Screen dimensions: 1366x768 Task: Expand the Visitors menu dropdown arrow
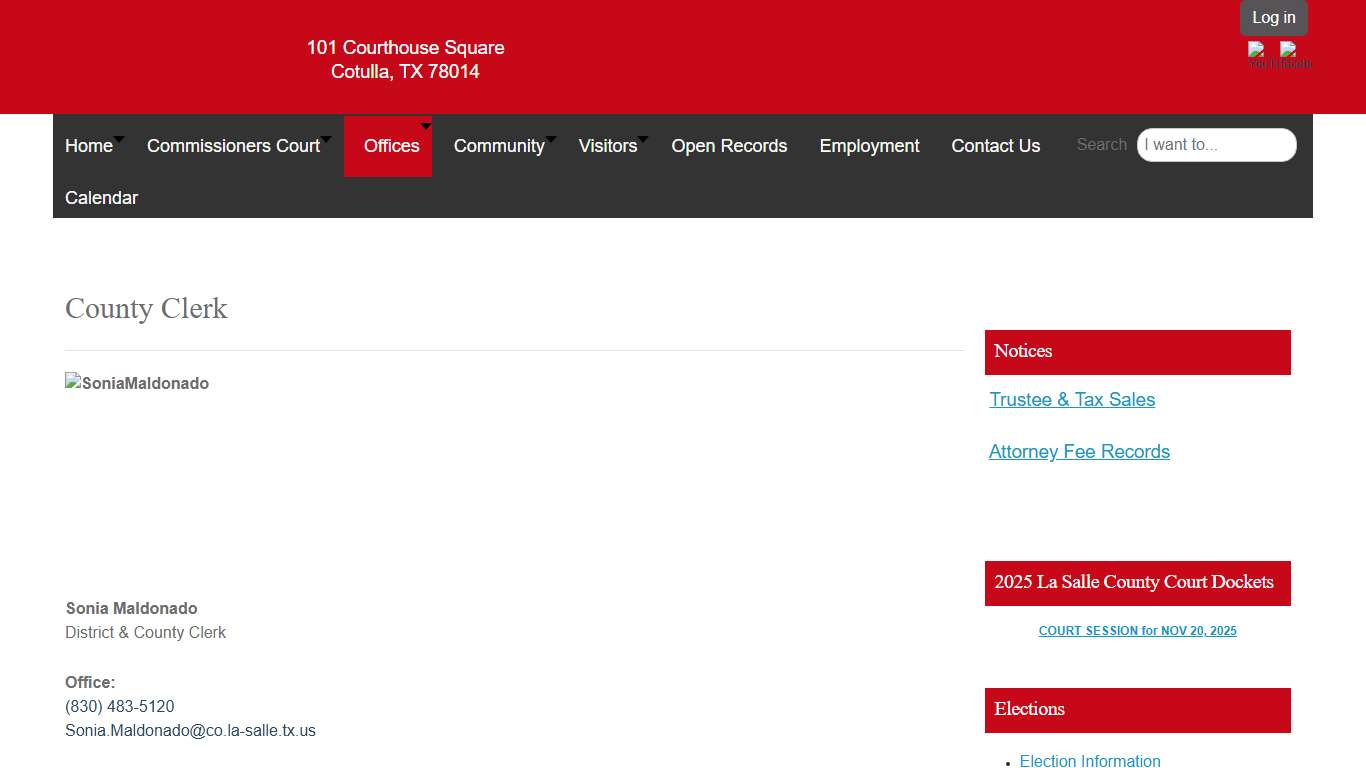point(643,139)
